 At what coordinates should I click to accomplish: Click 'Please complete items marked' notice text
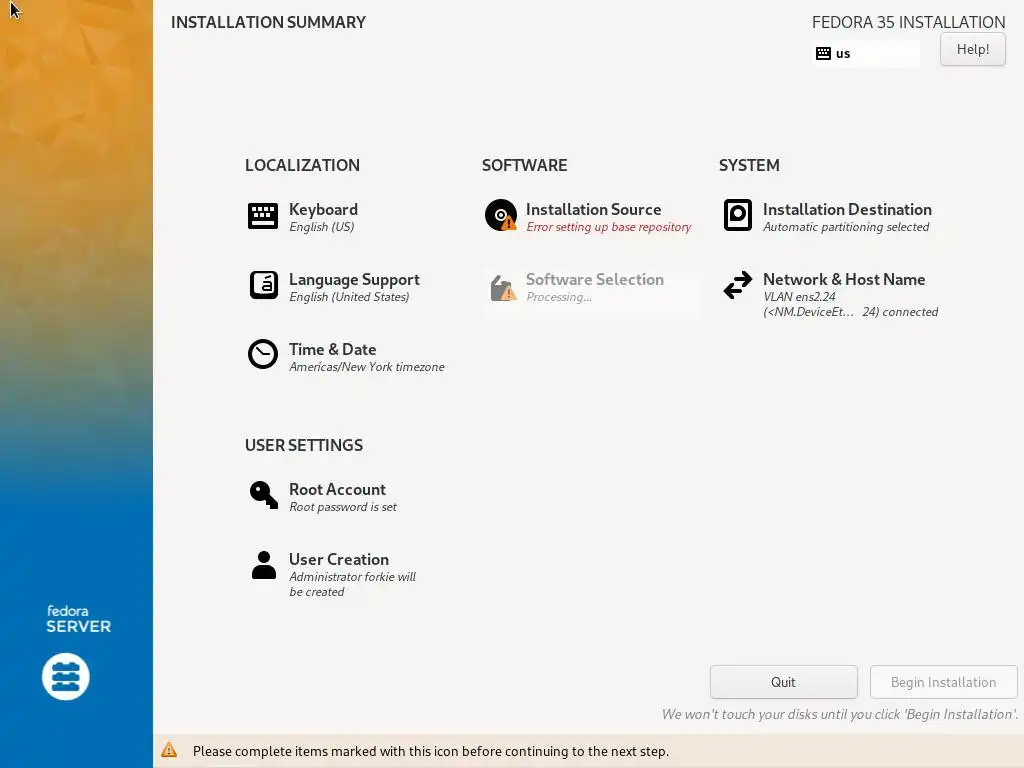[430, 751]
